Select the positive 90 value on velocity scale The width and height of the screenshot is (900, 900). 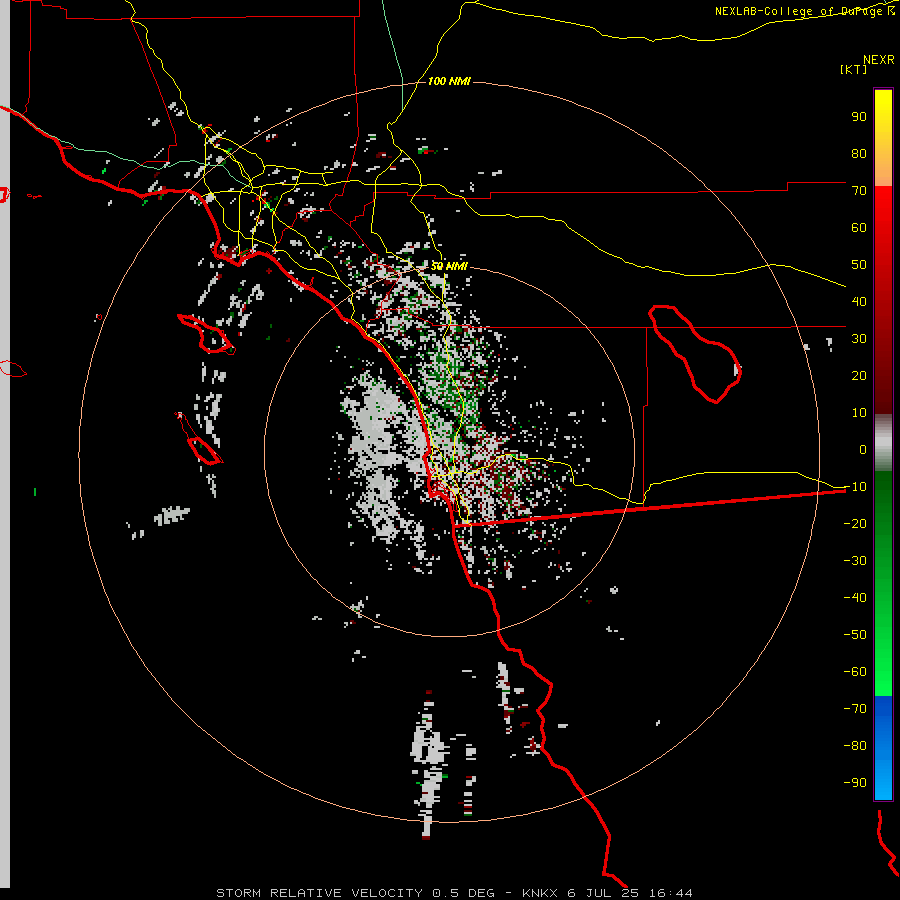(859, 117)
